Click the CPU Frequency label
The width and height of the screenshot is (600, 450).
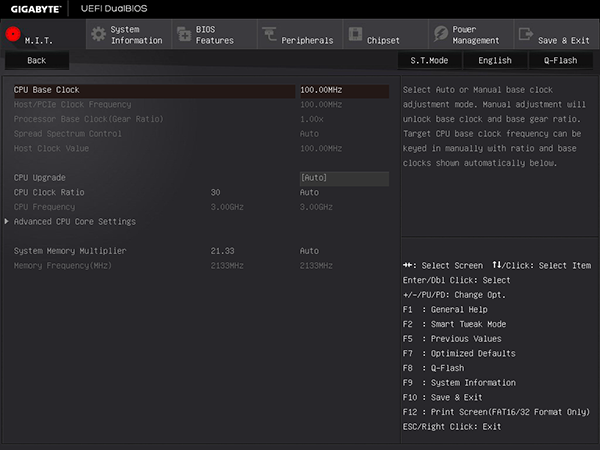click(44, 207)
